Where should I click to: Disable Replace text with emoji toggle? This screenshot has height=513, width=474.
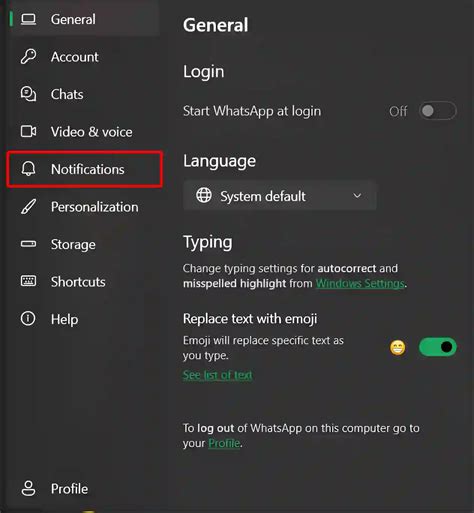click(x=438, y=347)
